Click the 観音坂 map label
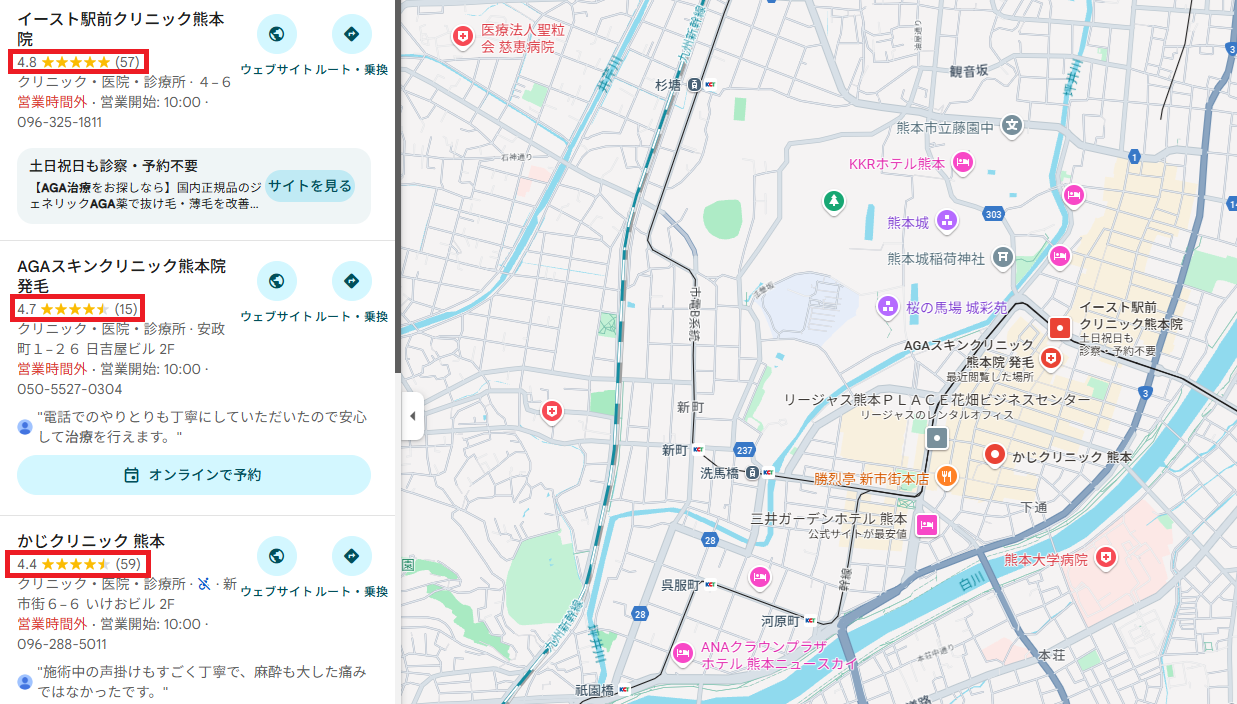Viewport: 1237px width, 704px height. (968, 71)
